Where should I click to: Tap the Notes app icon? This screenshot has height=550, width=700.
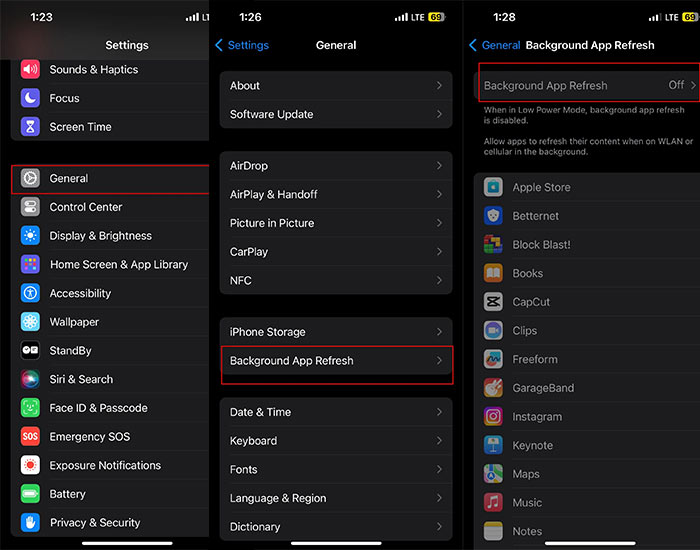(493, 531)
